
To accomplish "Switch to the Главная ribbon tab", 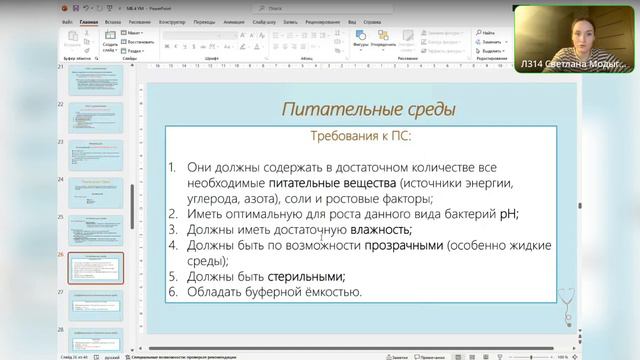I will coord(89,22).
